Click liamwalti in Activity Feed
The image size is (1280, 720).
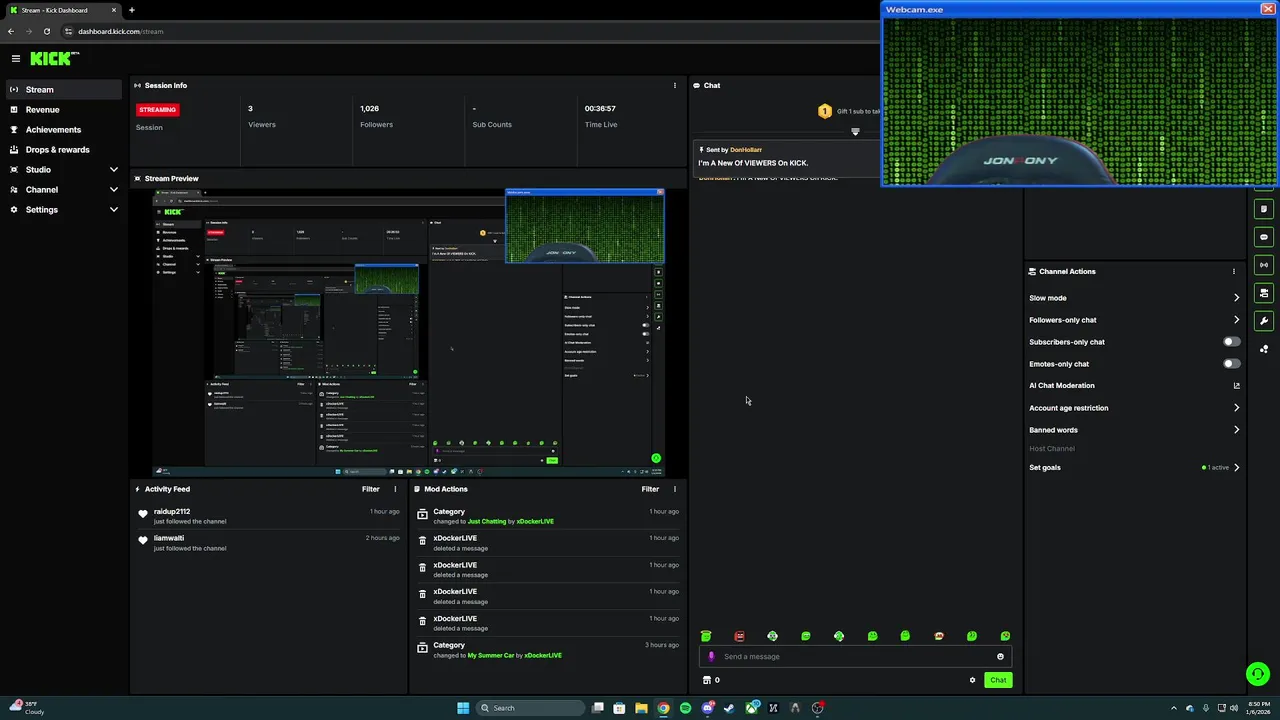pos(169,538)
